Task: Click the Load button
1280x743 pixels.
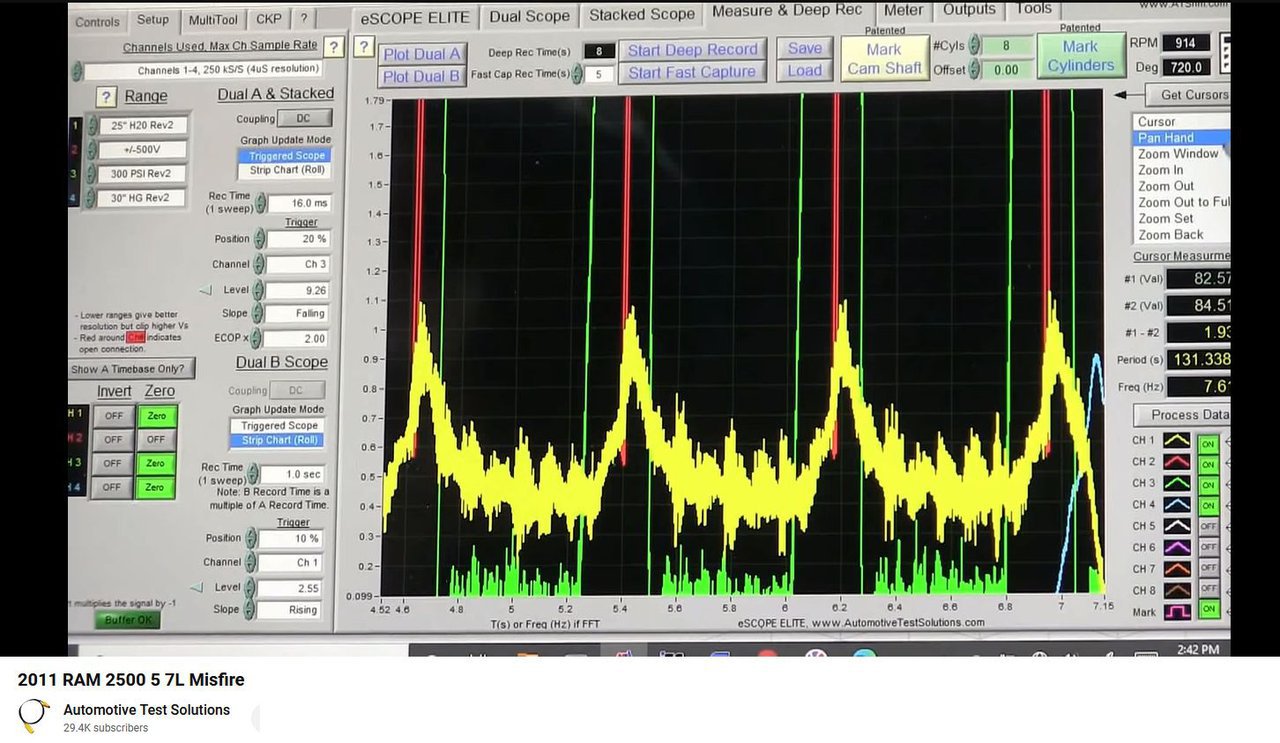Action: point(804,71)
